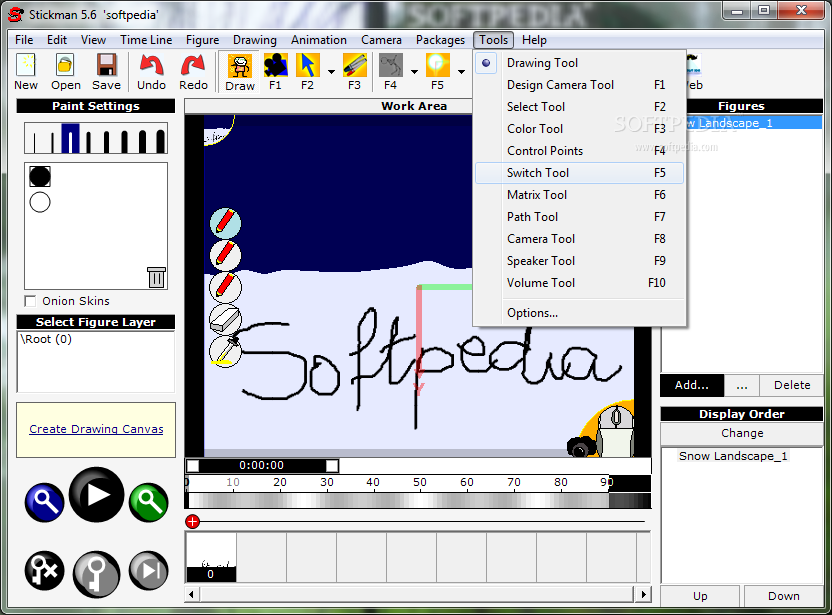Viewport: 832px width, 615px height.
Task: Choose Path Tool from Tools menu
Action: 579,217
